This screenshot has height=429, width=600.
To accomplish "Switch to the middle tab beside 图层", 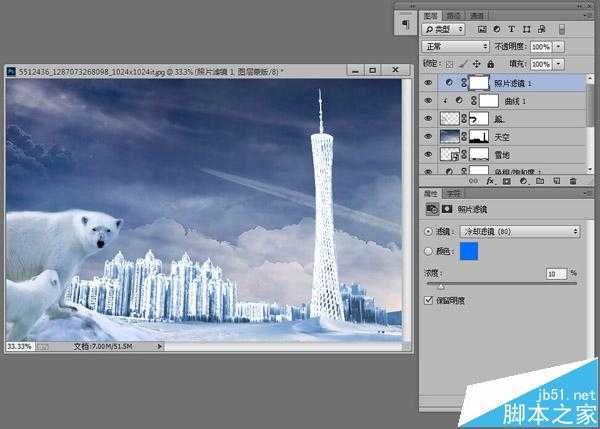I will tap(454, 16).
